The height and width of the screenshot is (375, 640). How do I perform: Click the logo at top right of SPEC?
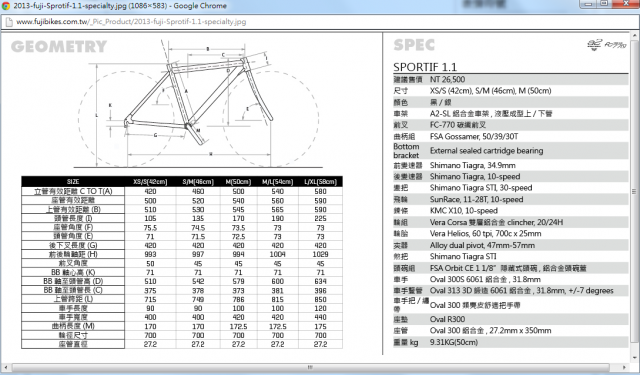click(x=606, y=44)
